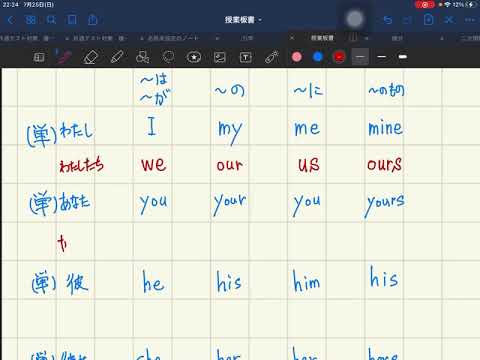Open the page thumbnails grid view
The height and width of the screenshot is (360, 480).
pyautogui.click(x=31, y=20)
